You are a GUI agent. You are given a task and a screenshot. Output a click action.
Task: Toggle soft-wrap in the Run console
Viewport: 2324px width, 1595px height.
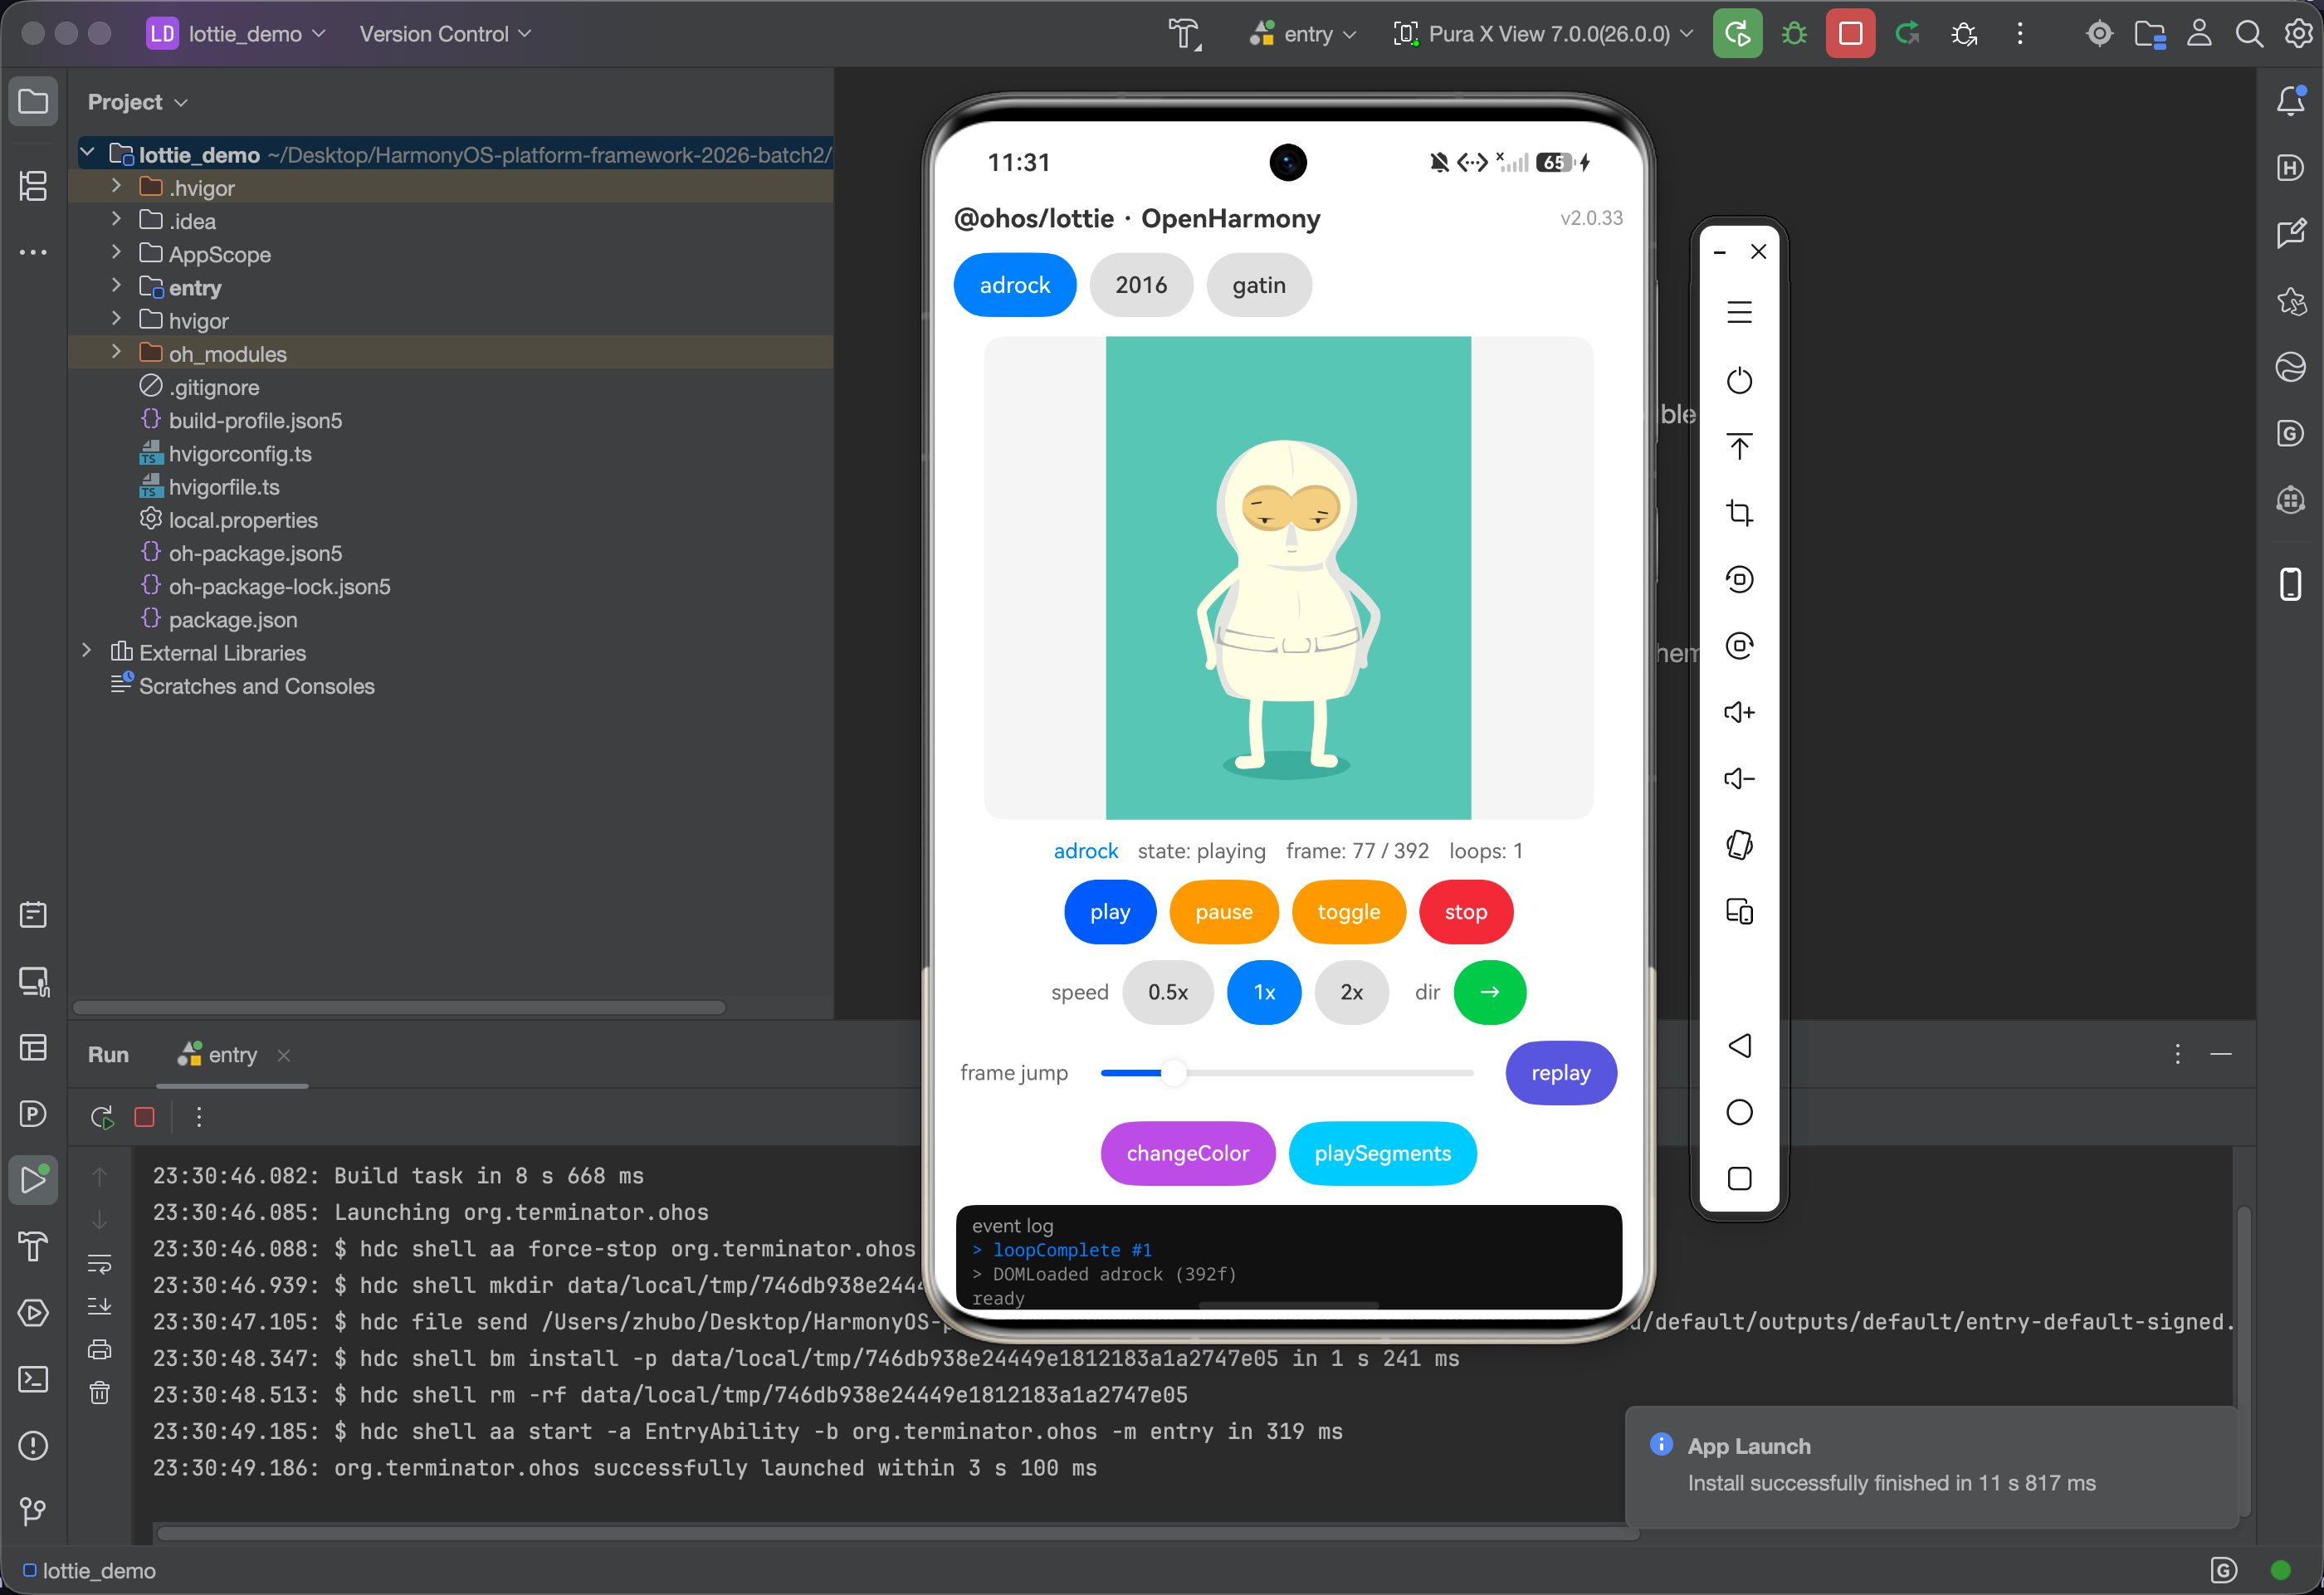(100, 1263)
